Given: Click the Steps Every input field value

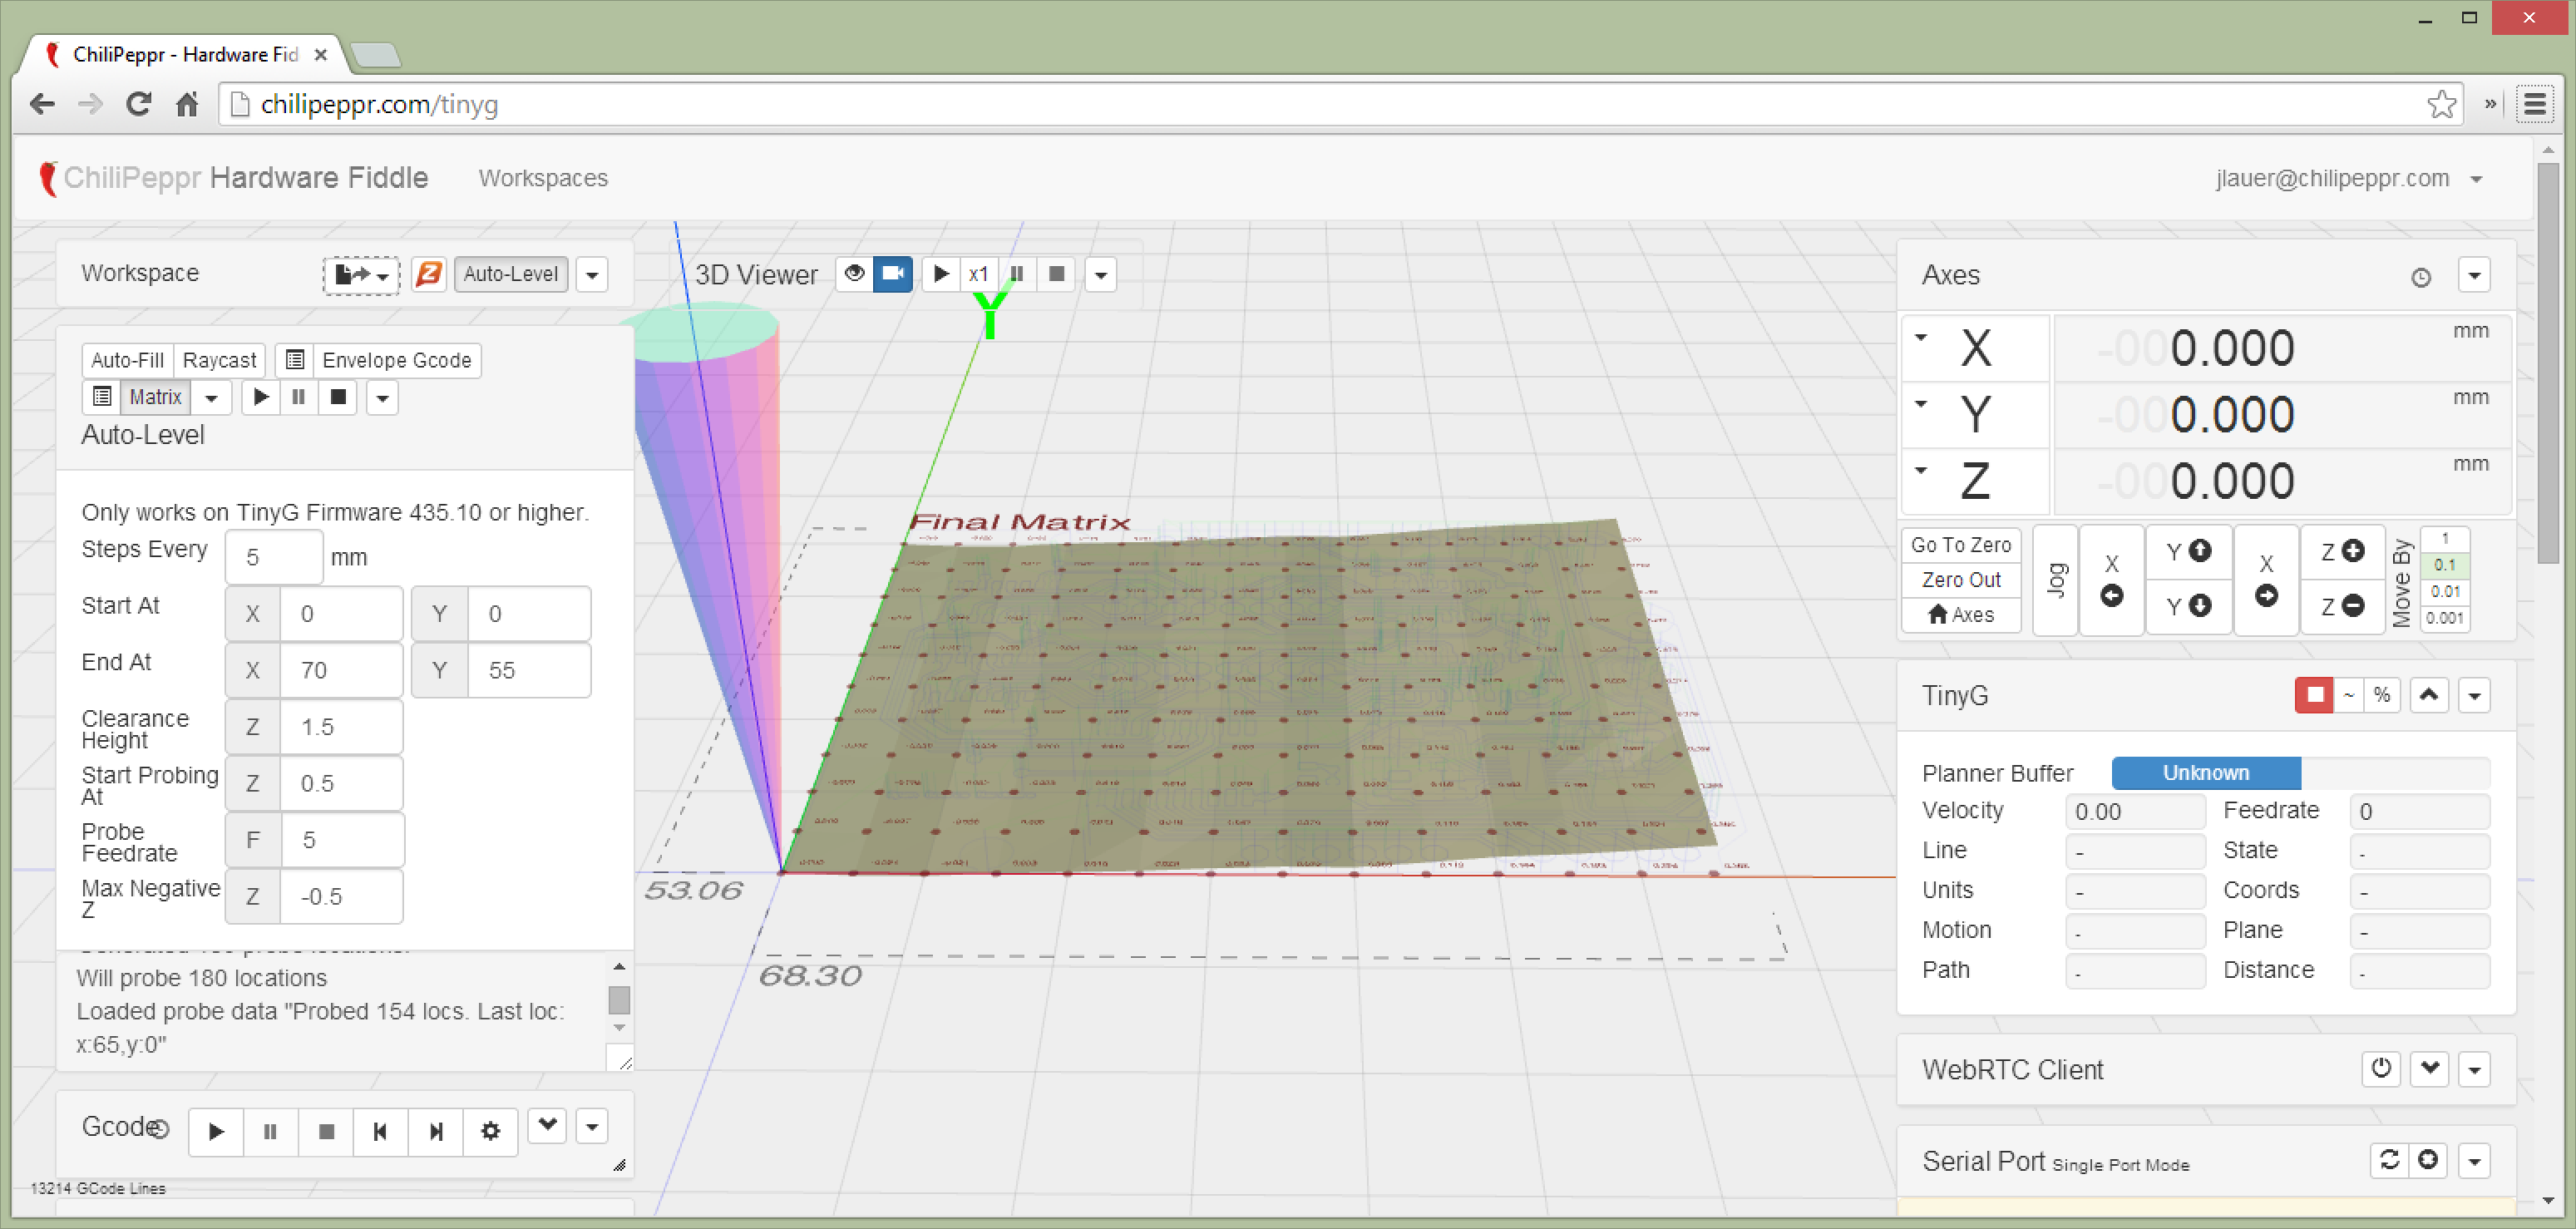Looking at the screenshot, I should click(273, 555).
